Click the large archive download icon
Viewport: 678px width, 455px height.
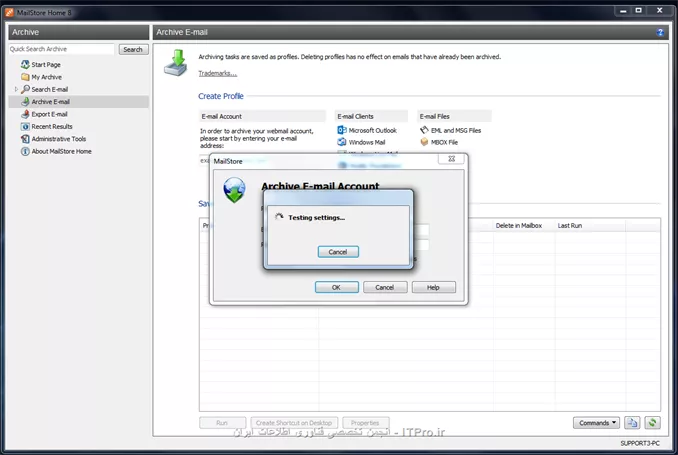176,63
